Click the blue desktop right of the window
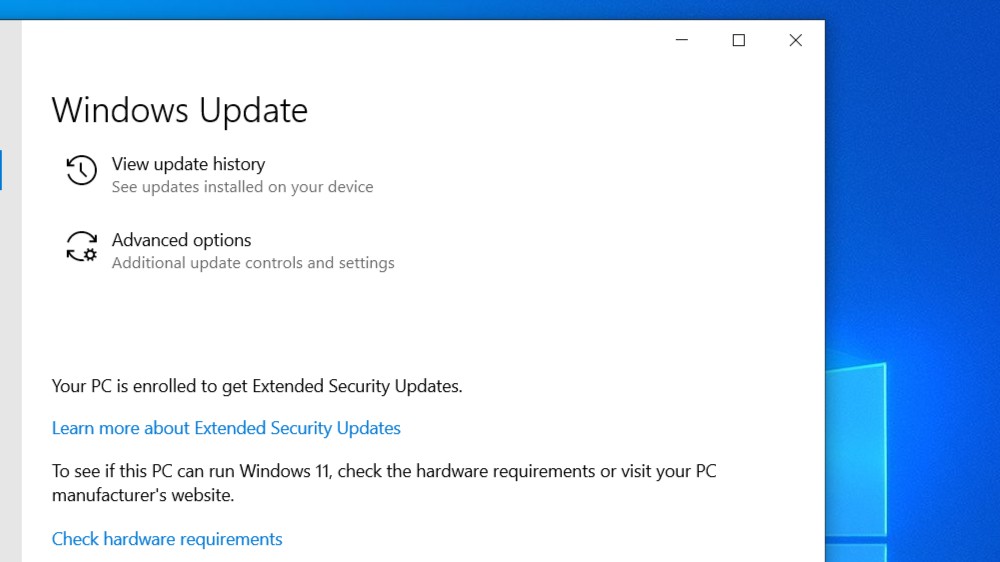Screen dimensions: 1000x562 coord(912,191)
